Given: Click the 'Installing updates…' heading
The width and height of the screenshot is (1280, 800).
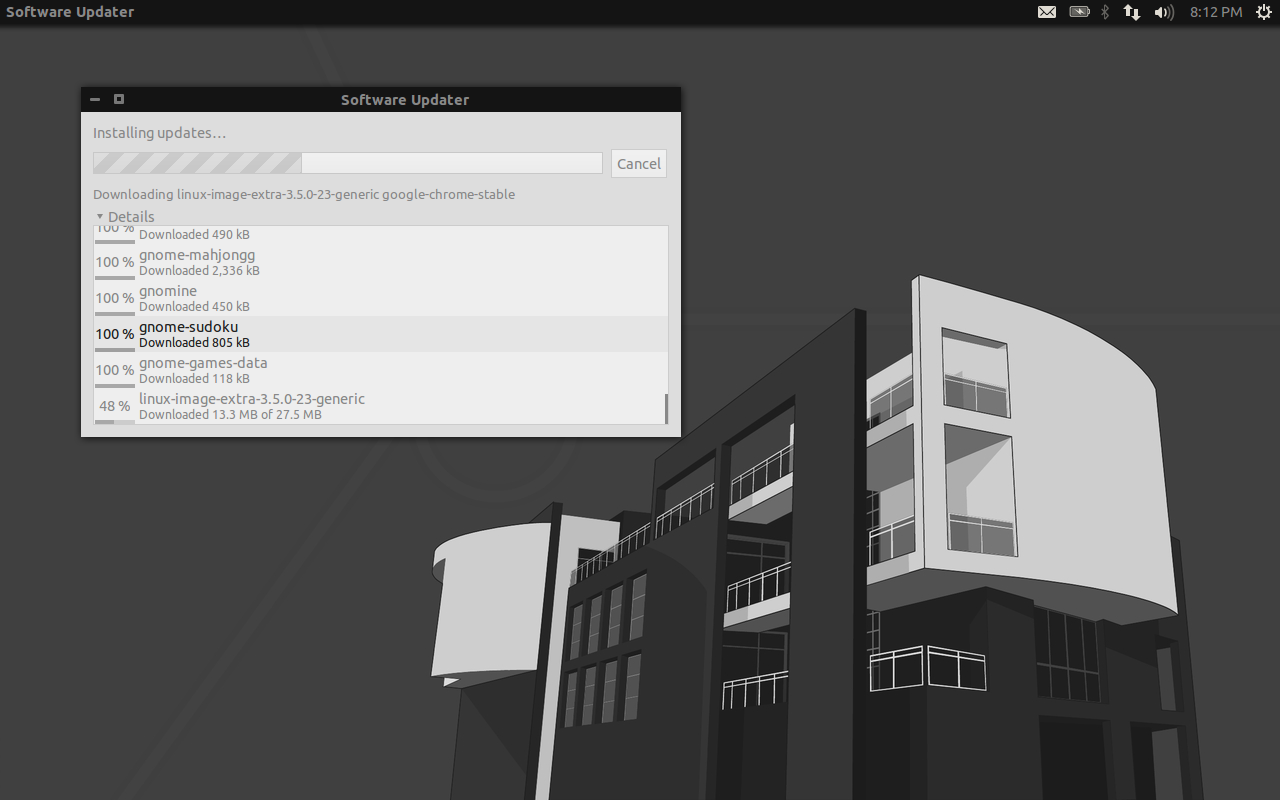Looking at the screenshot, I should tap(160, 133).
